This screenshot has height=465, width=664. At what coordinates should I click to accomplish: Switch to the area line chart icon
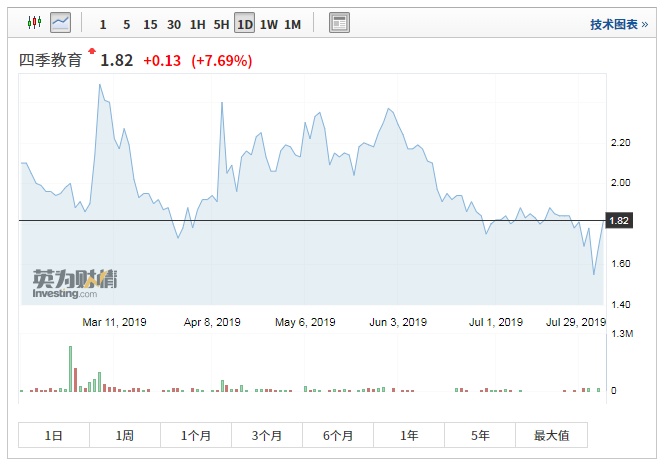(61, 22)
